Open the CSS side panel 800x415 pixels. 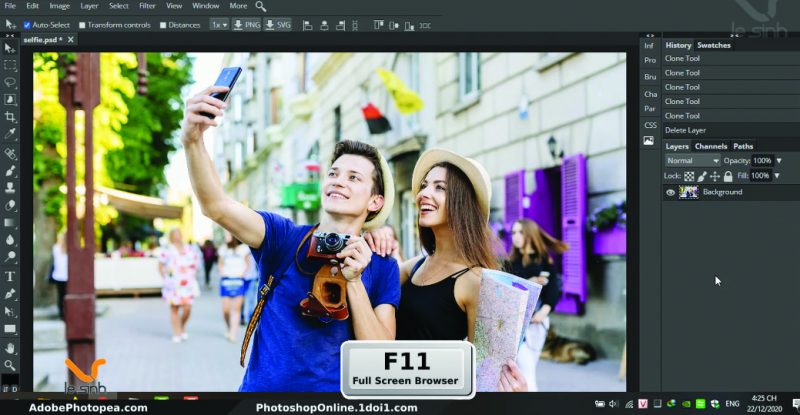(x=650, y=125)
